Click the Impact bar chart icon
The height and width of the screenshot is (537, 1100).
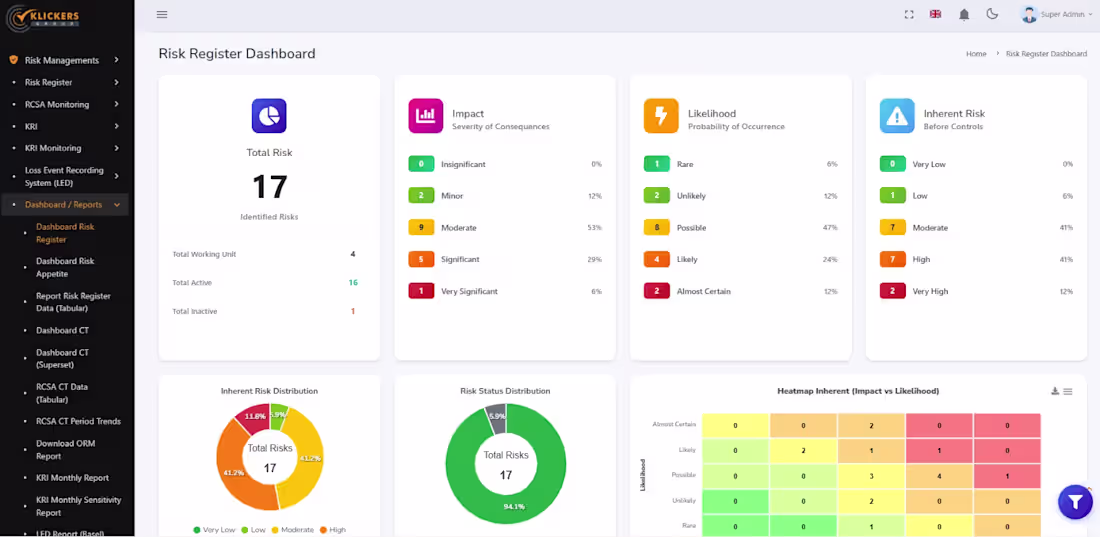click(x=426, y=116)
